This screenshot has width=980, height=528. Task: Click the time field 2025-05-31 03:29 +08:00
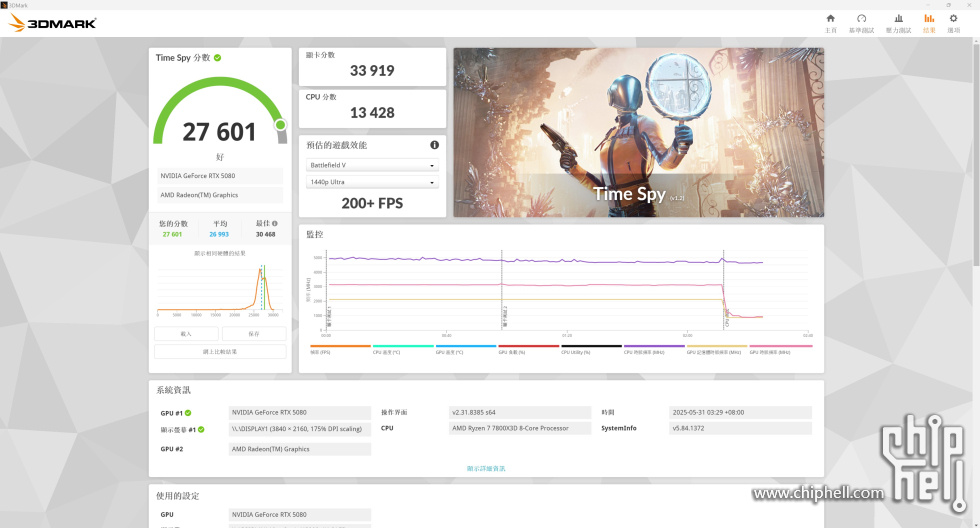coord(740,412)
